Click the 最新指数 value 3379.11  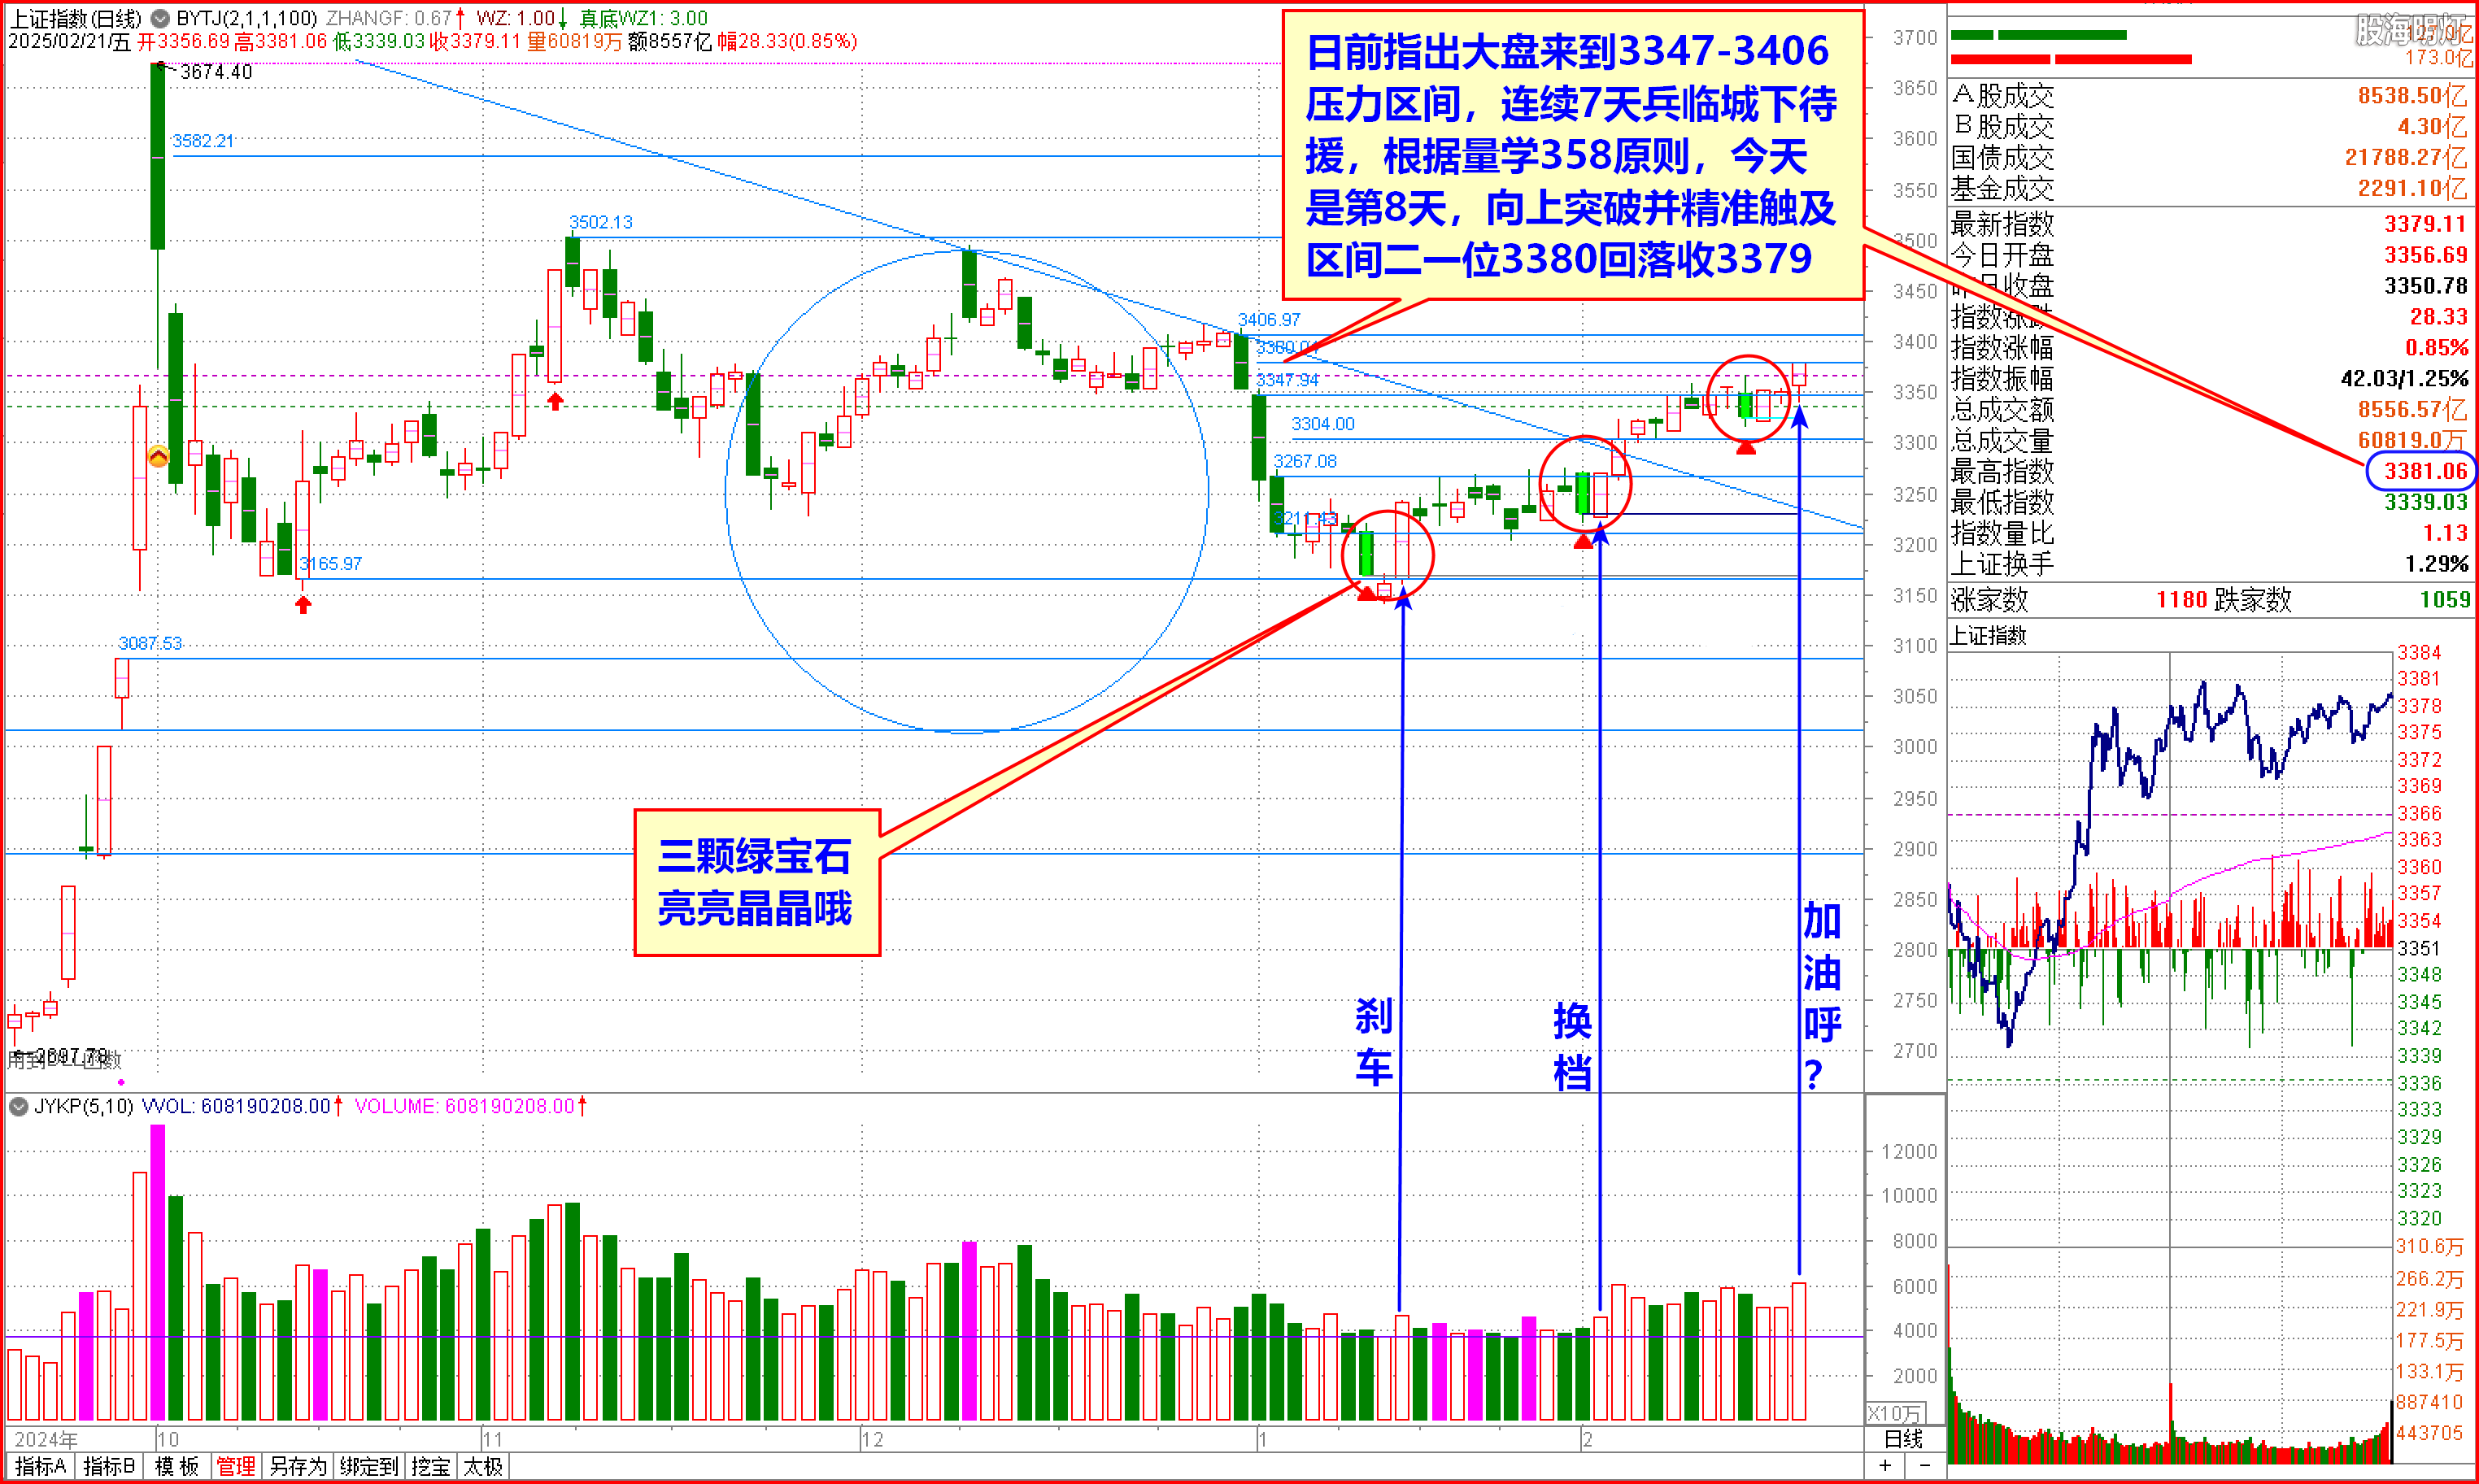coord(2425,224)
